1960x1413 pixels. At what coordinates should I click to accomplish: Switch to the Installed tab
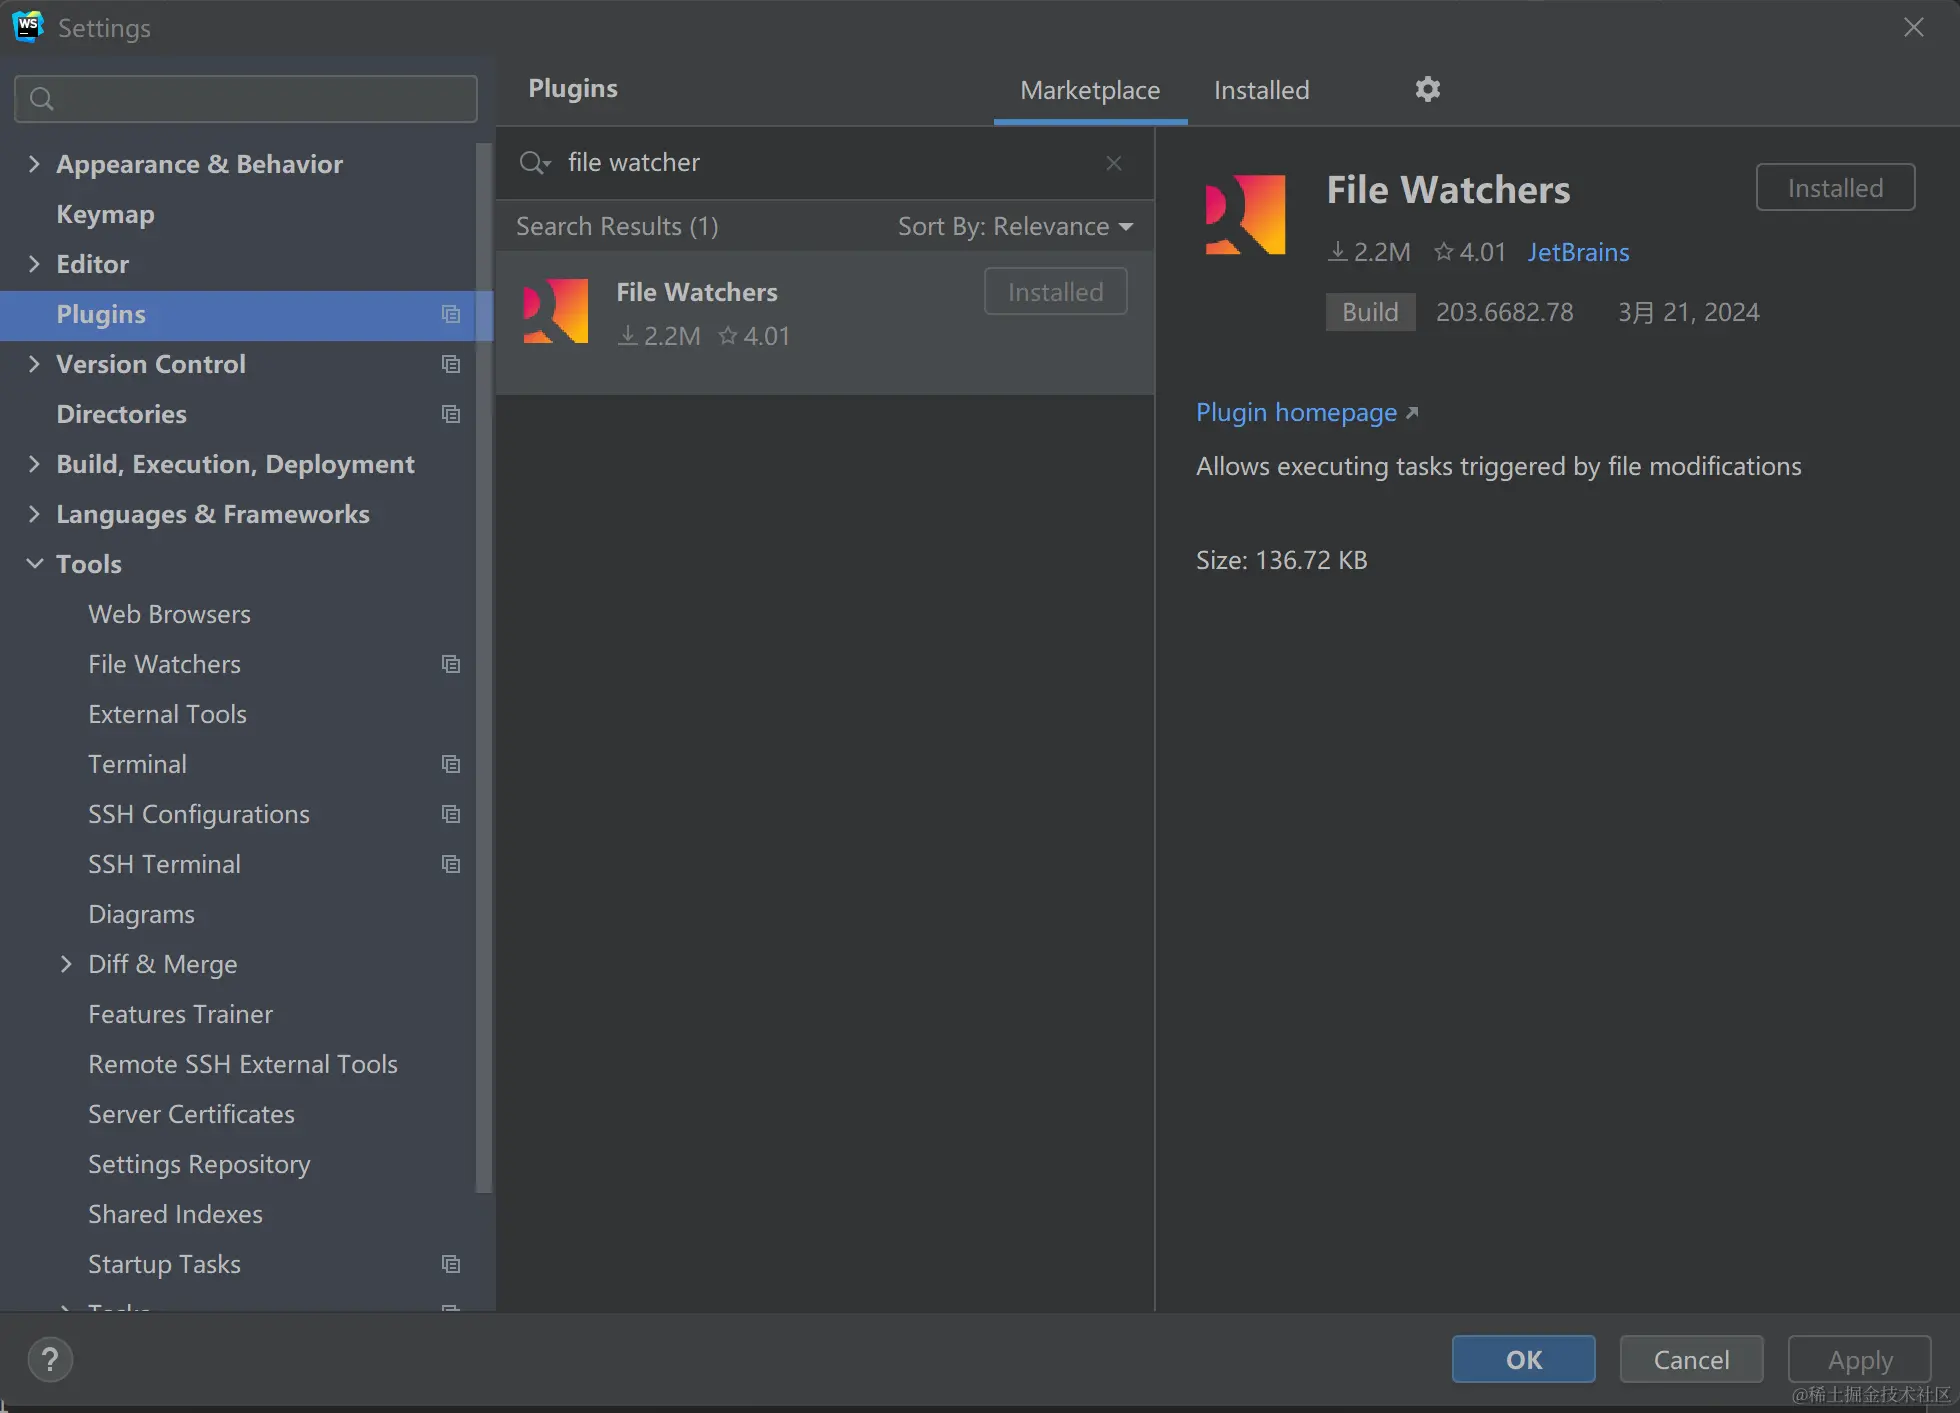(x=1260, y=90)
